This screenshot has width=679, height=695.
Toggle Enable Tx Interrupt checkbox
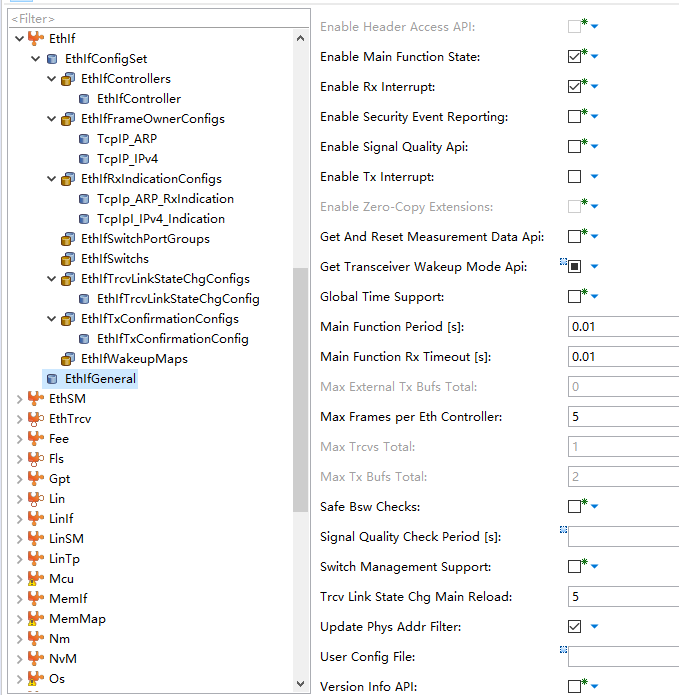(x=574, y=176)
